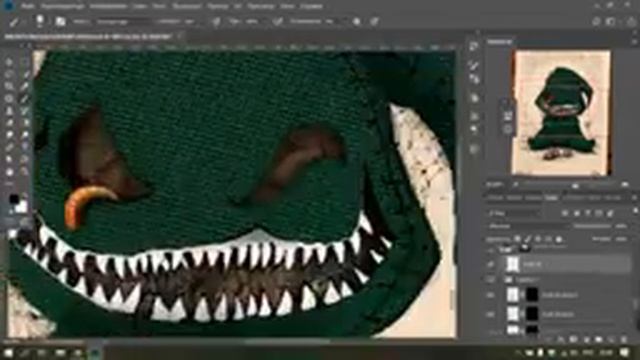
Task: Enable airbrush mode in options bar
Action: click(278, 21)
